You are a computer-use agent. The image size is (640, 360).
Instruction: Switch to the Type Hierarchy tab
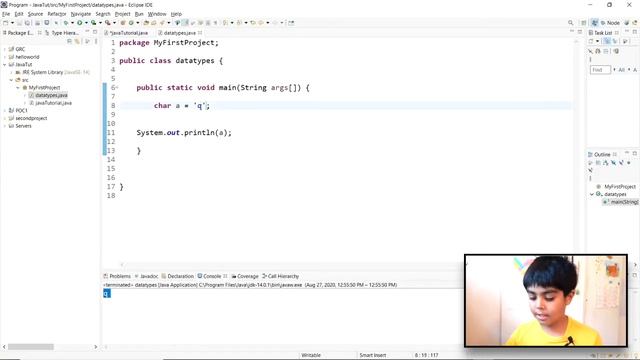(62, 33)
